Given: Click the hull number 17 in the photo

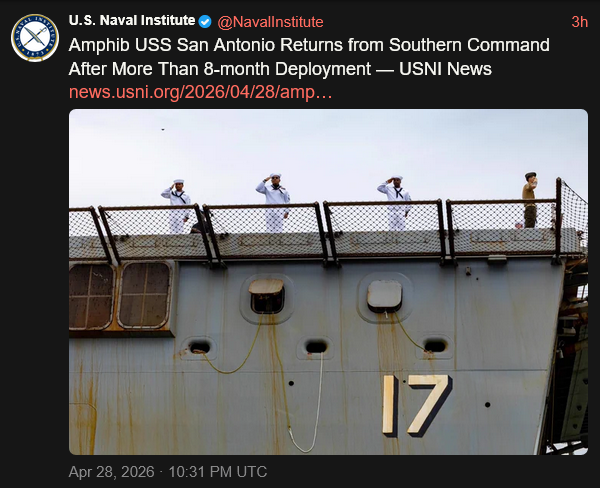Looking at the screenshot, I should pyautogui.click(x=417, y=406).
